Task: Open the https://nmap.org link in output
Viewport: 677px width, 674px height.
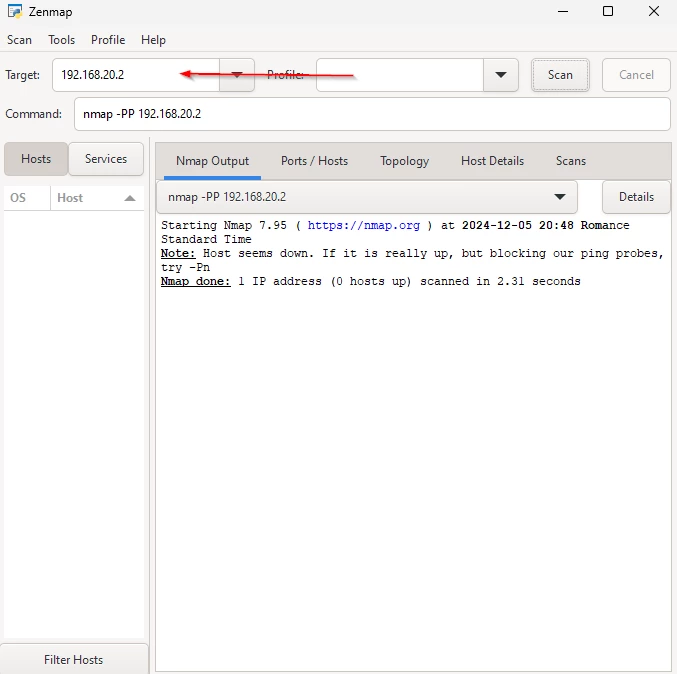Action: (364, 225)
